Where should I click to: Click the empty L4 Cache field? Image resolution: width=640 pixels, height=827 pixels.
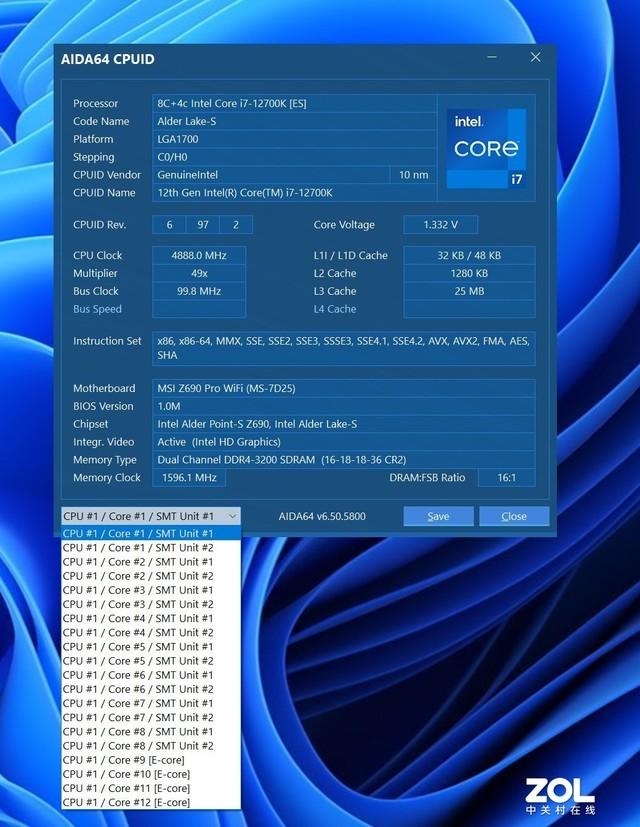pyautogui.click(x=469, y=309)
